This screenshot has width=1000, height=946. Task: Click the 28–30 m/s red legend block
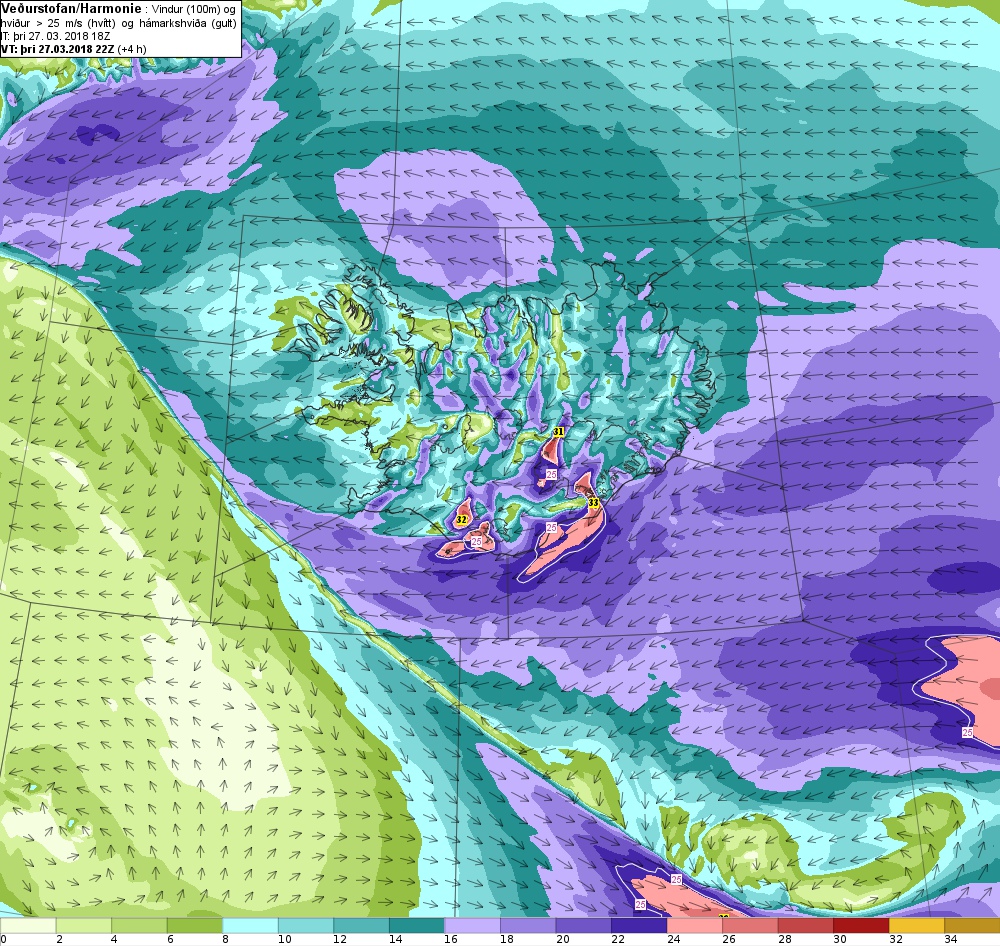pos(805,925)
